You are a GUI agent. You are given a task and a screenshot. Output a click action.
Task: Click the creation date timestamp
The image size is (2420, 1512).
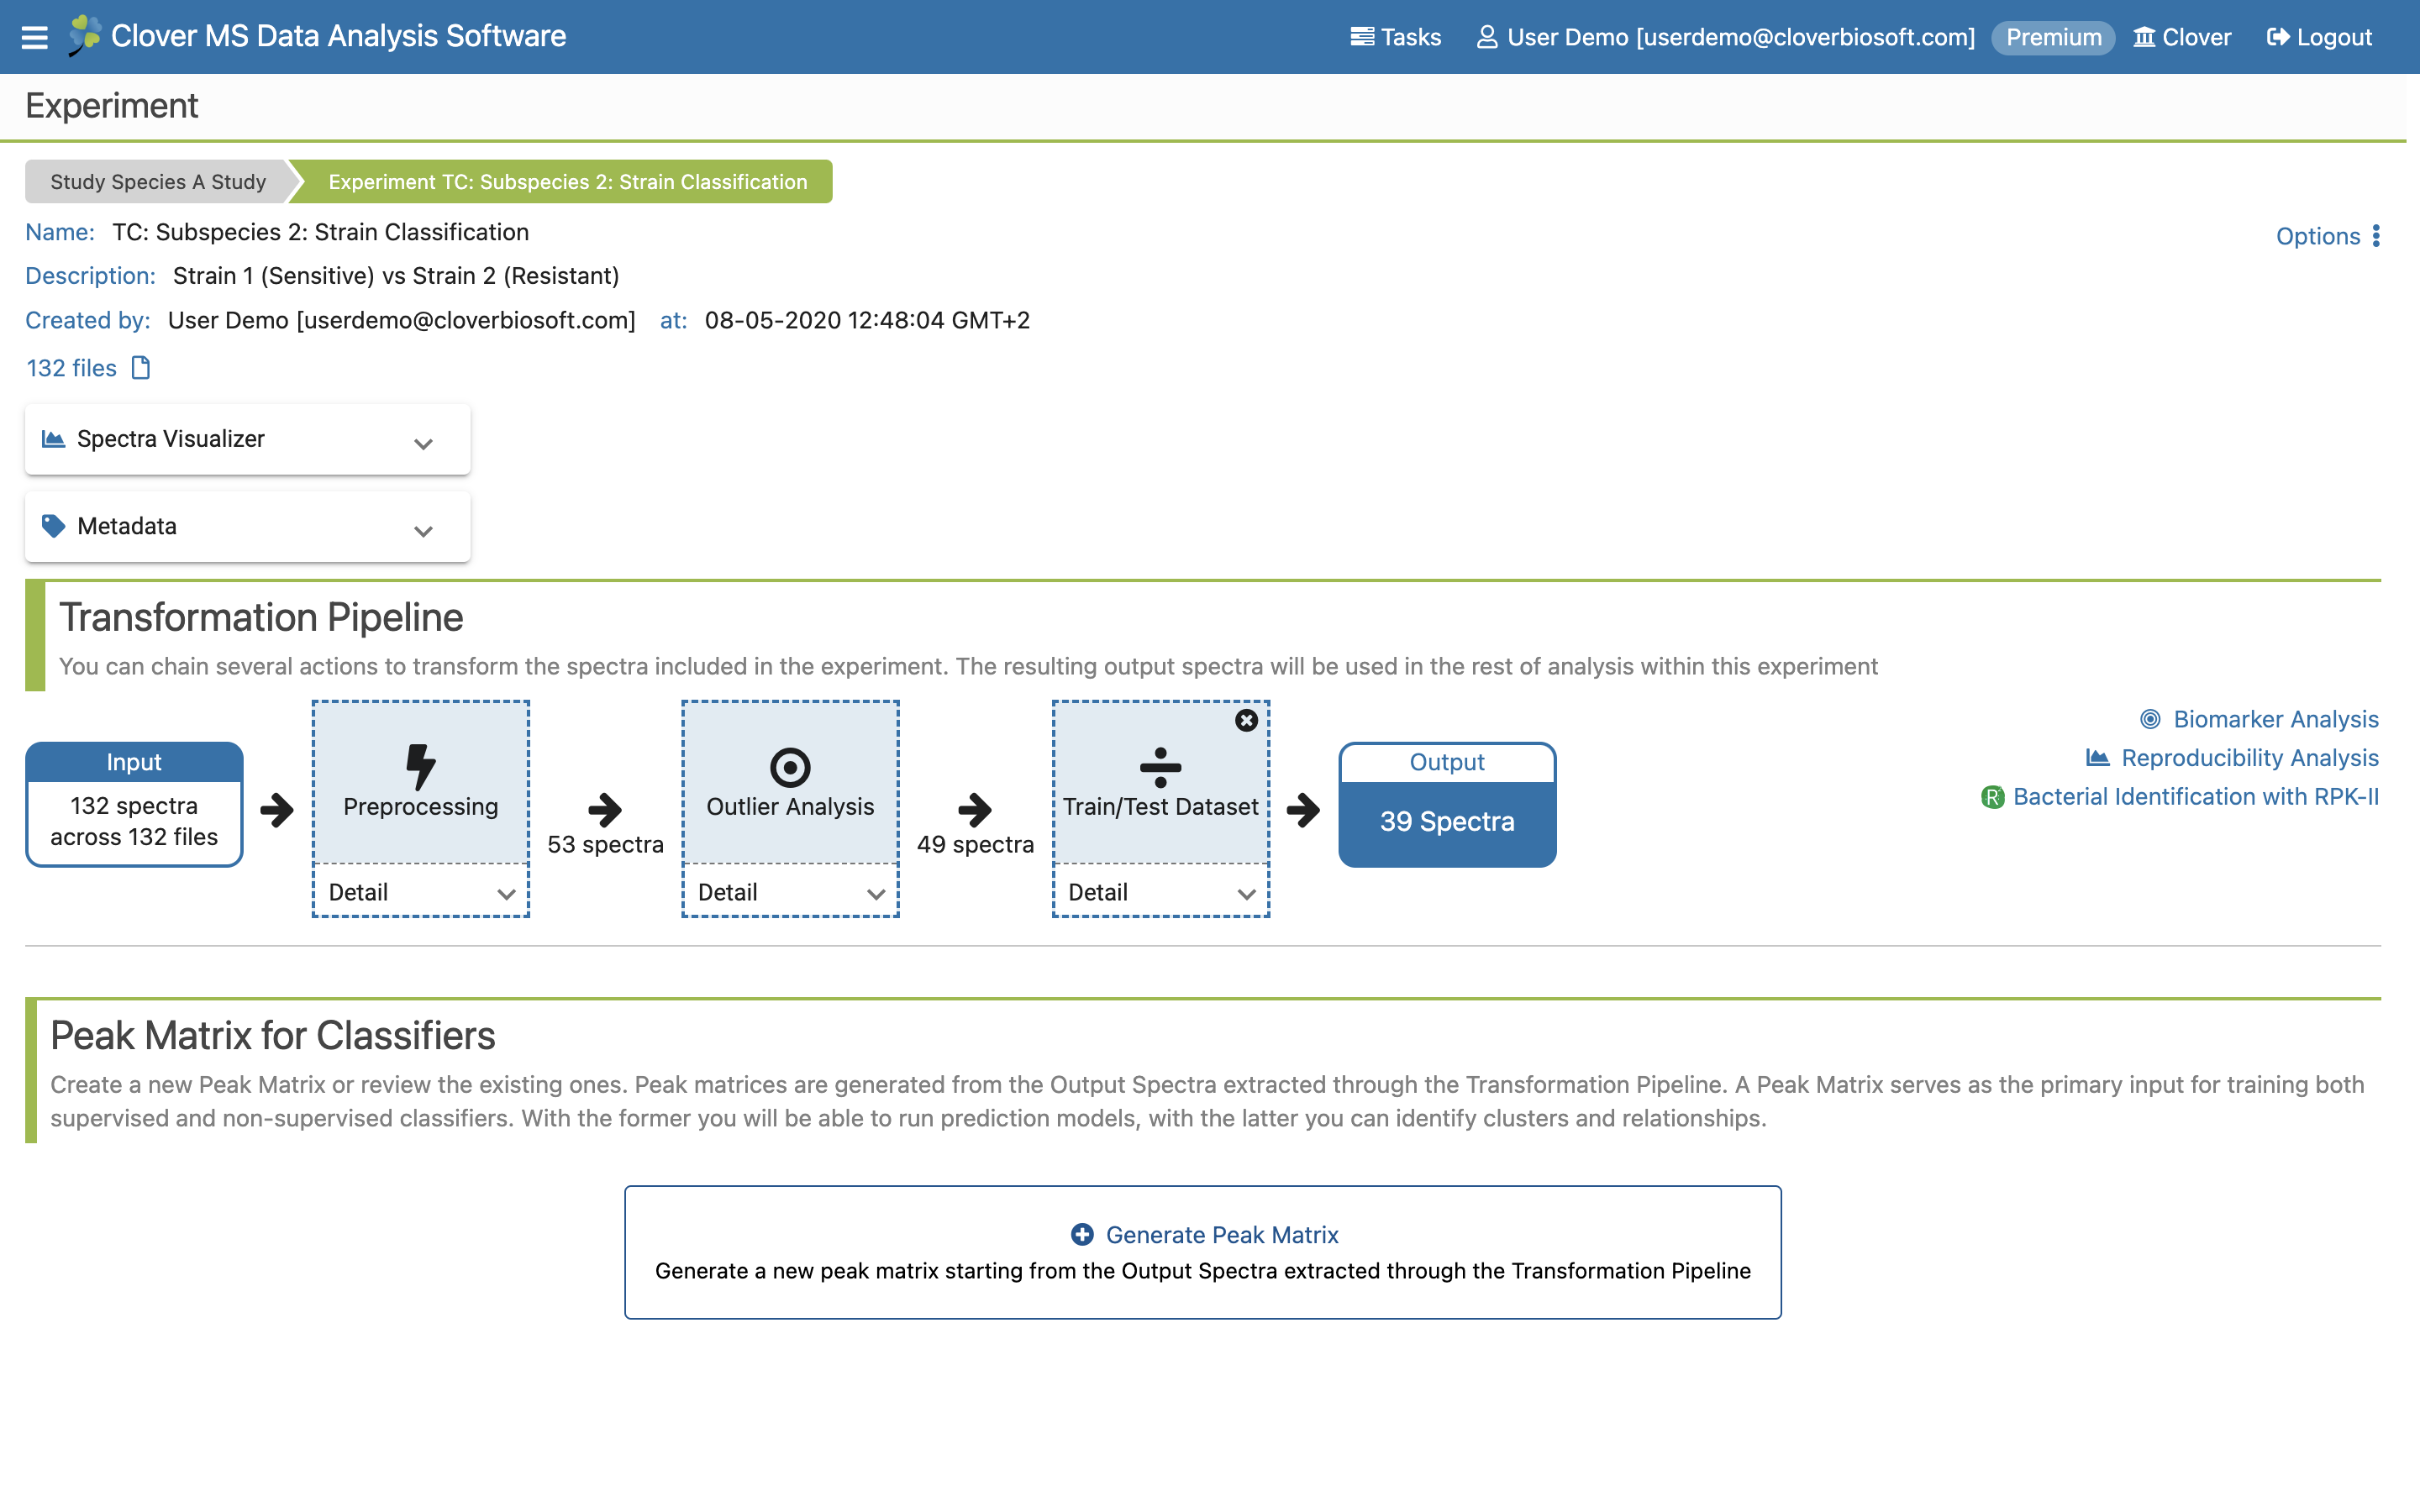pos(867,320)
